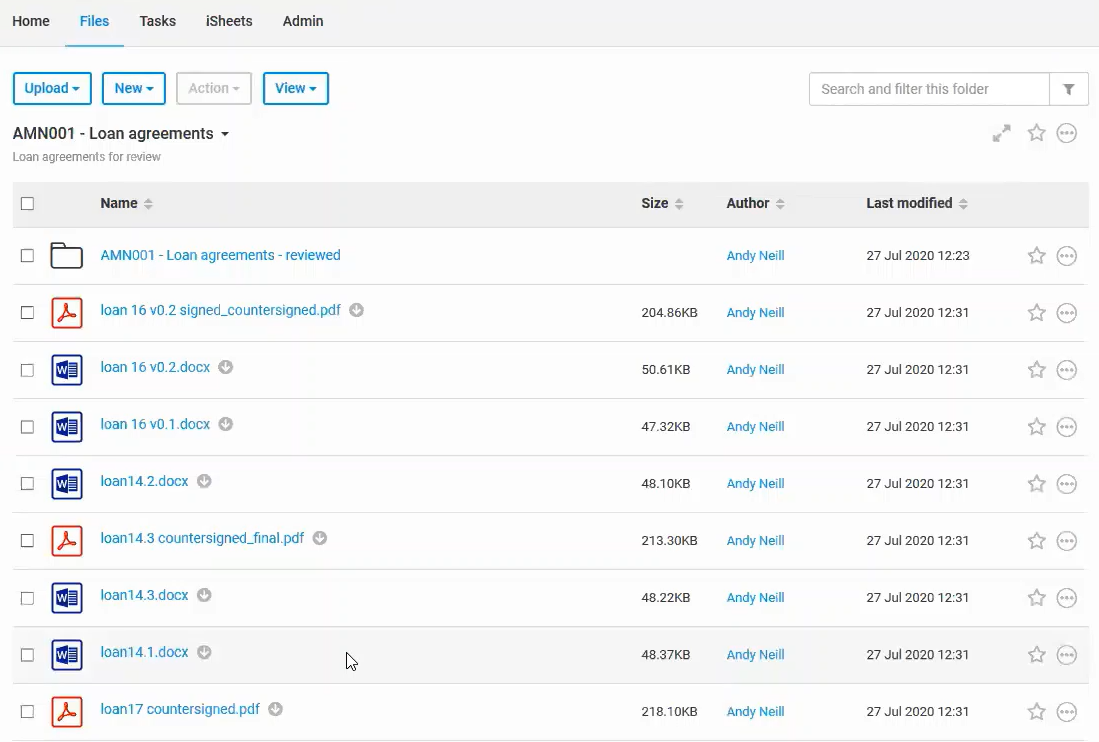Favorite the AMN001 folder using the header star
This screenshot has height=742, width=1099.
click(x=1037, y=133)
